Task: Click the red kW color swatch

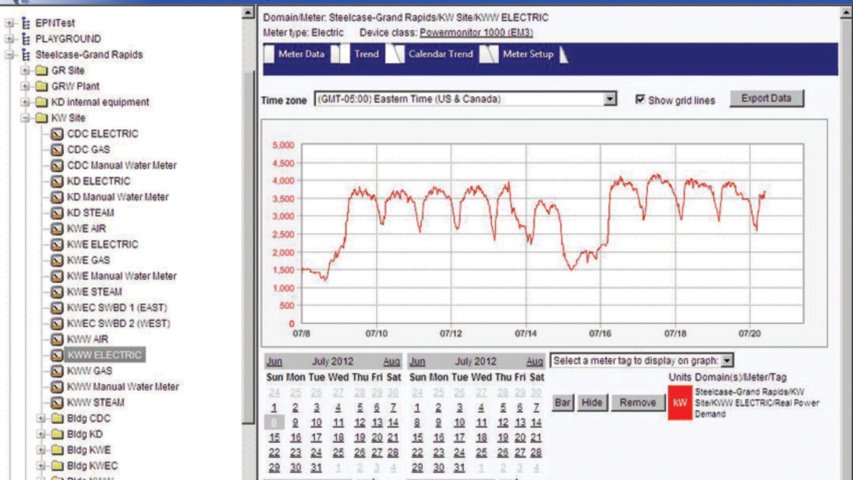Action: pyautogui.click(x=679, y=403)
